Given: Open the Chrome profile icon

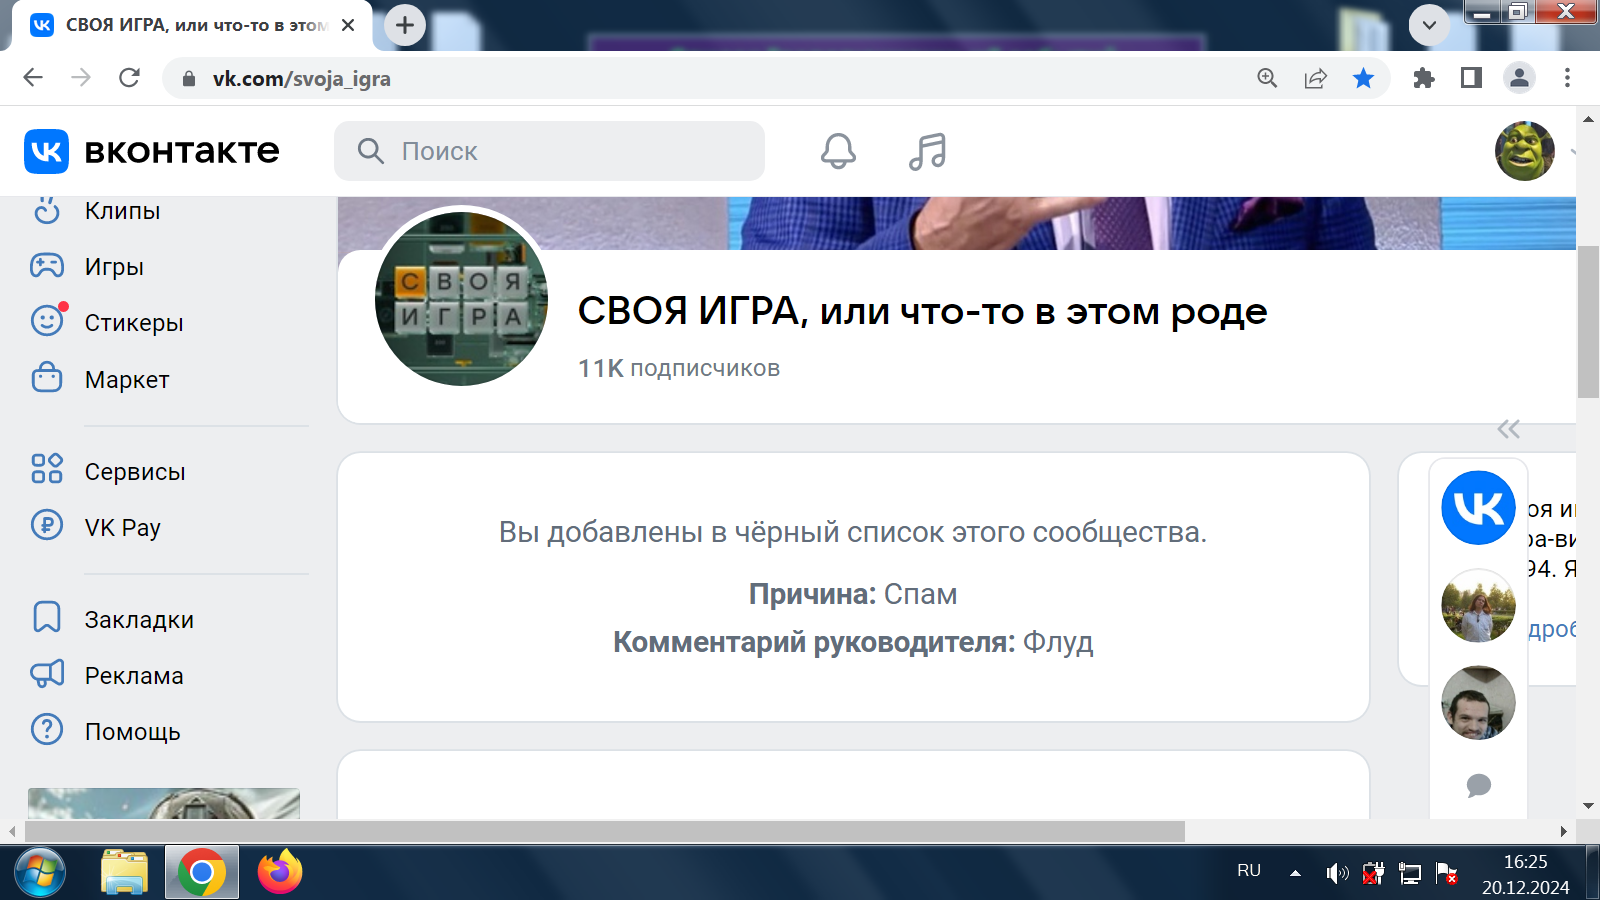Looking at the screenshot, I should 1519,78.
